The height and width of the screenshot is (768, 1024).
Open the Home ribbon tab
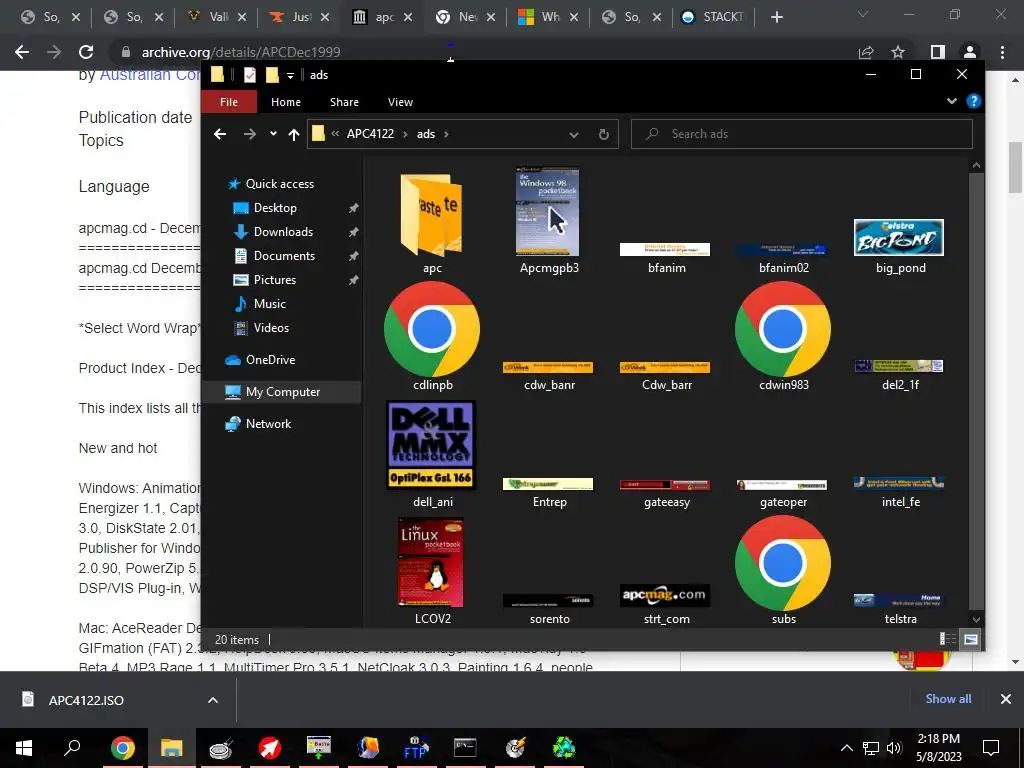click(286, 102)
